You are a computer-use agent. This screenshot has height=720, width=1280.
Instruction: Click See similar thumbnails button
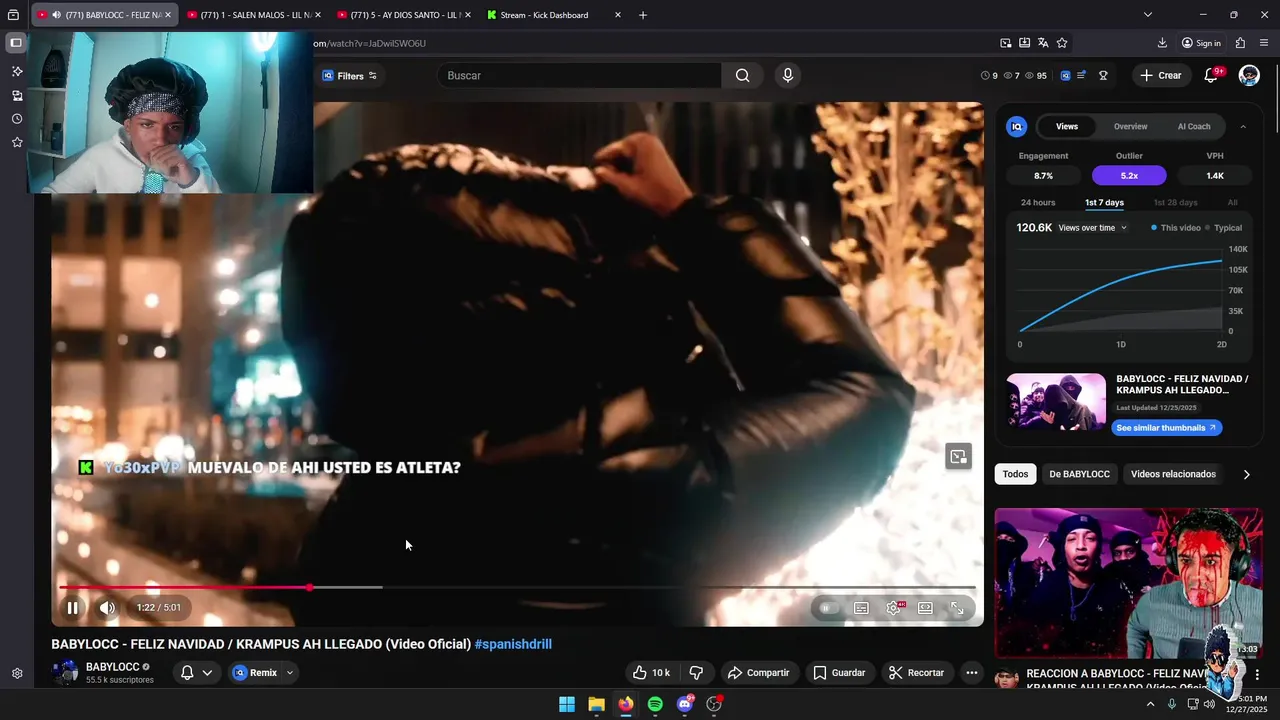(x=1166, y=428)
